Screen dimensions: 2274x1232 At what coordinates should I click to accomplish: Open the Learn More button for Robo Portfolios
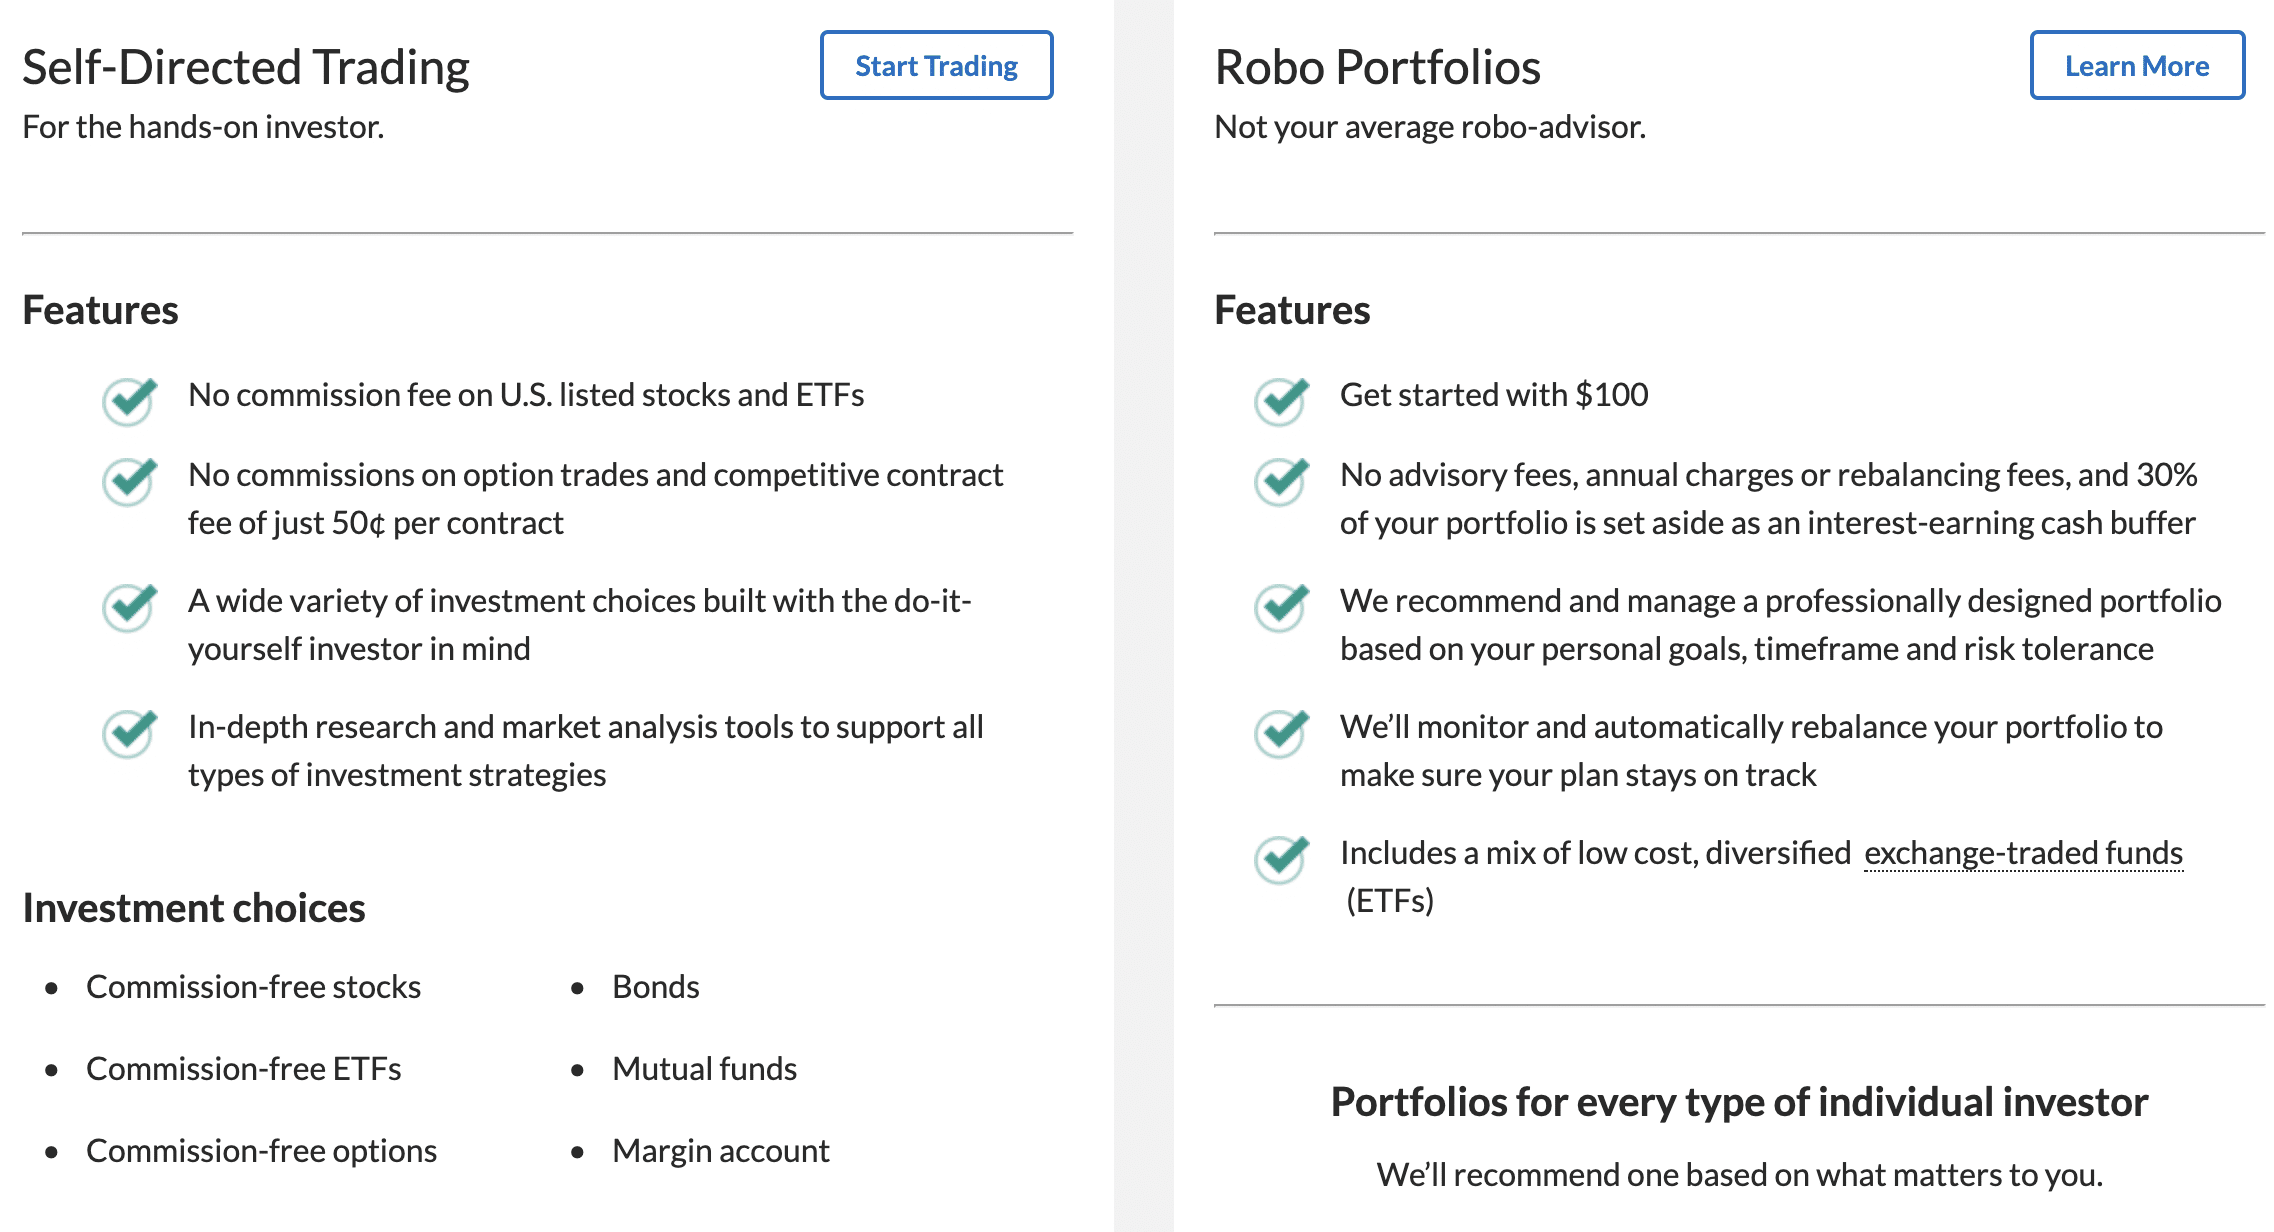(x=2137, y=66)
